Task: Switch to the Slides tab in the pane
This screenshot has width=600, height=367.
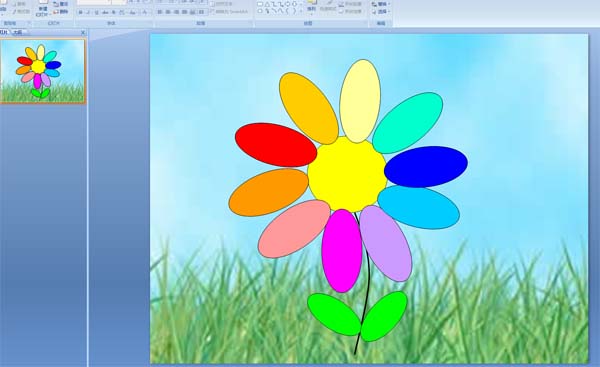Action: [4, 33]
